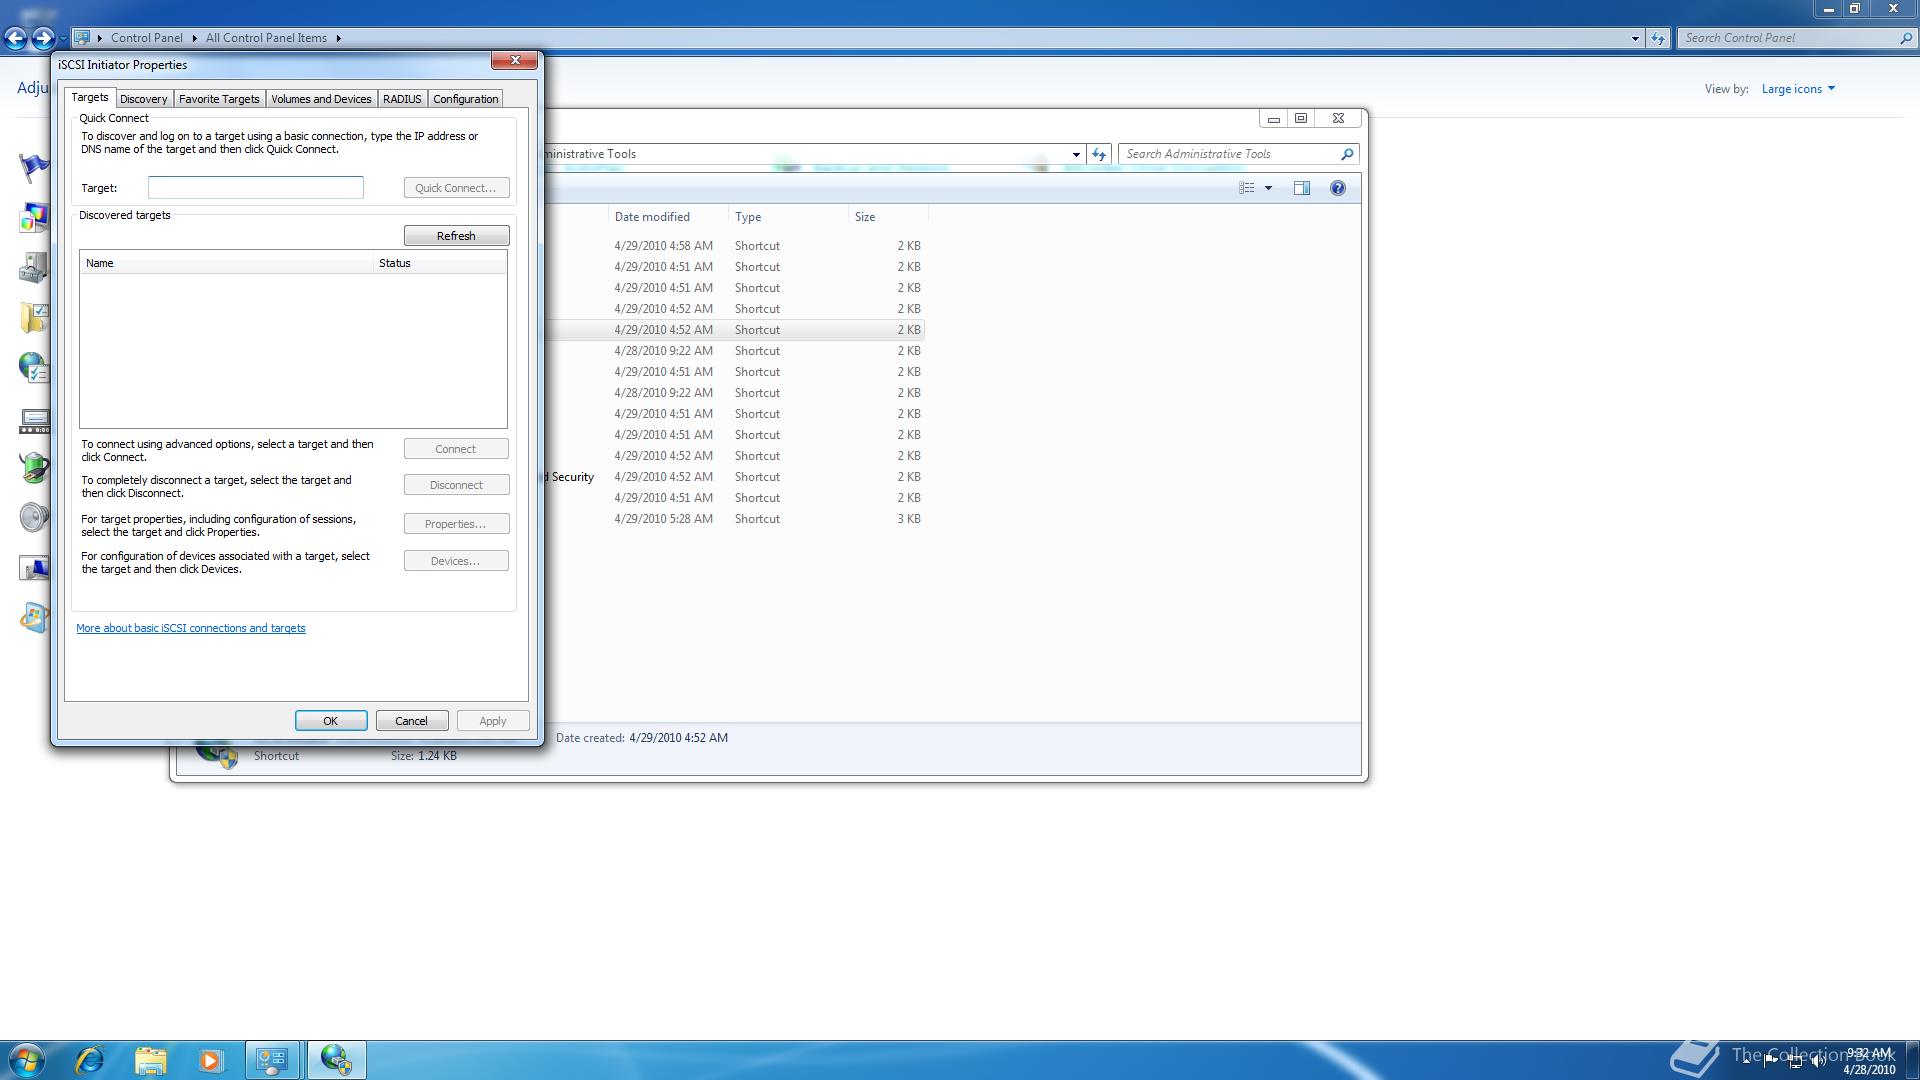Viewport: 1920px width, 1080px height.
Task: Open the recent pages dropdown next to Forward
Action: point(63,39)
